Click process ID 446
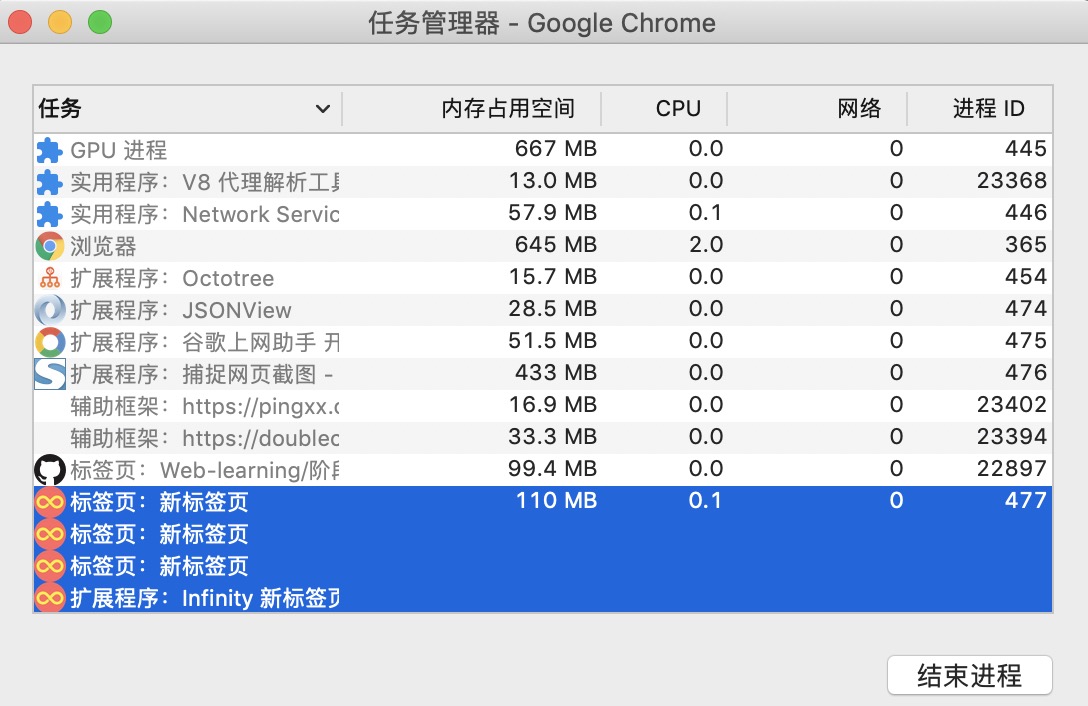Image resolution: width=1088 pixels, height=706 pixels. click(x=1026, y=212)
